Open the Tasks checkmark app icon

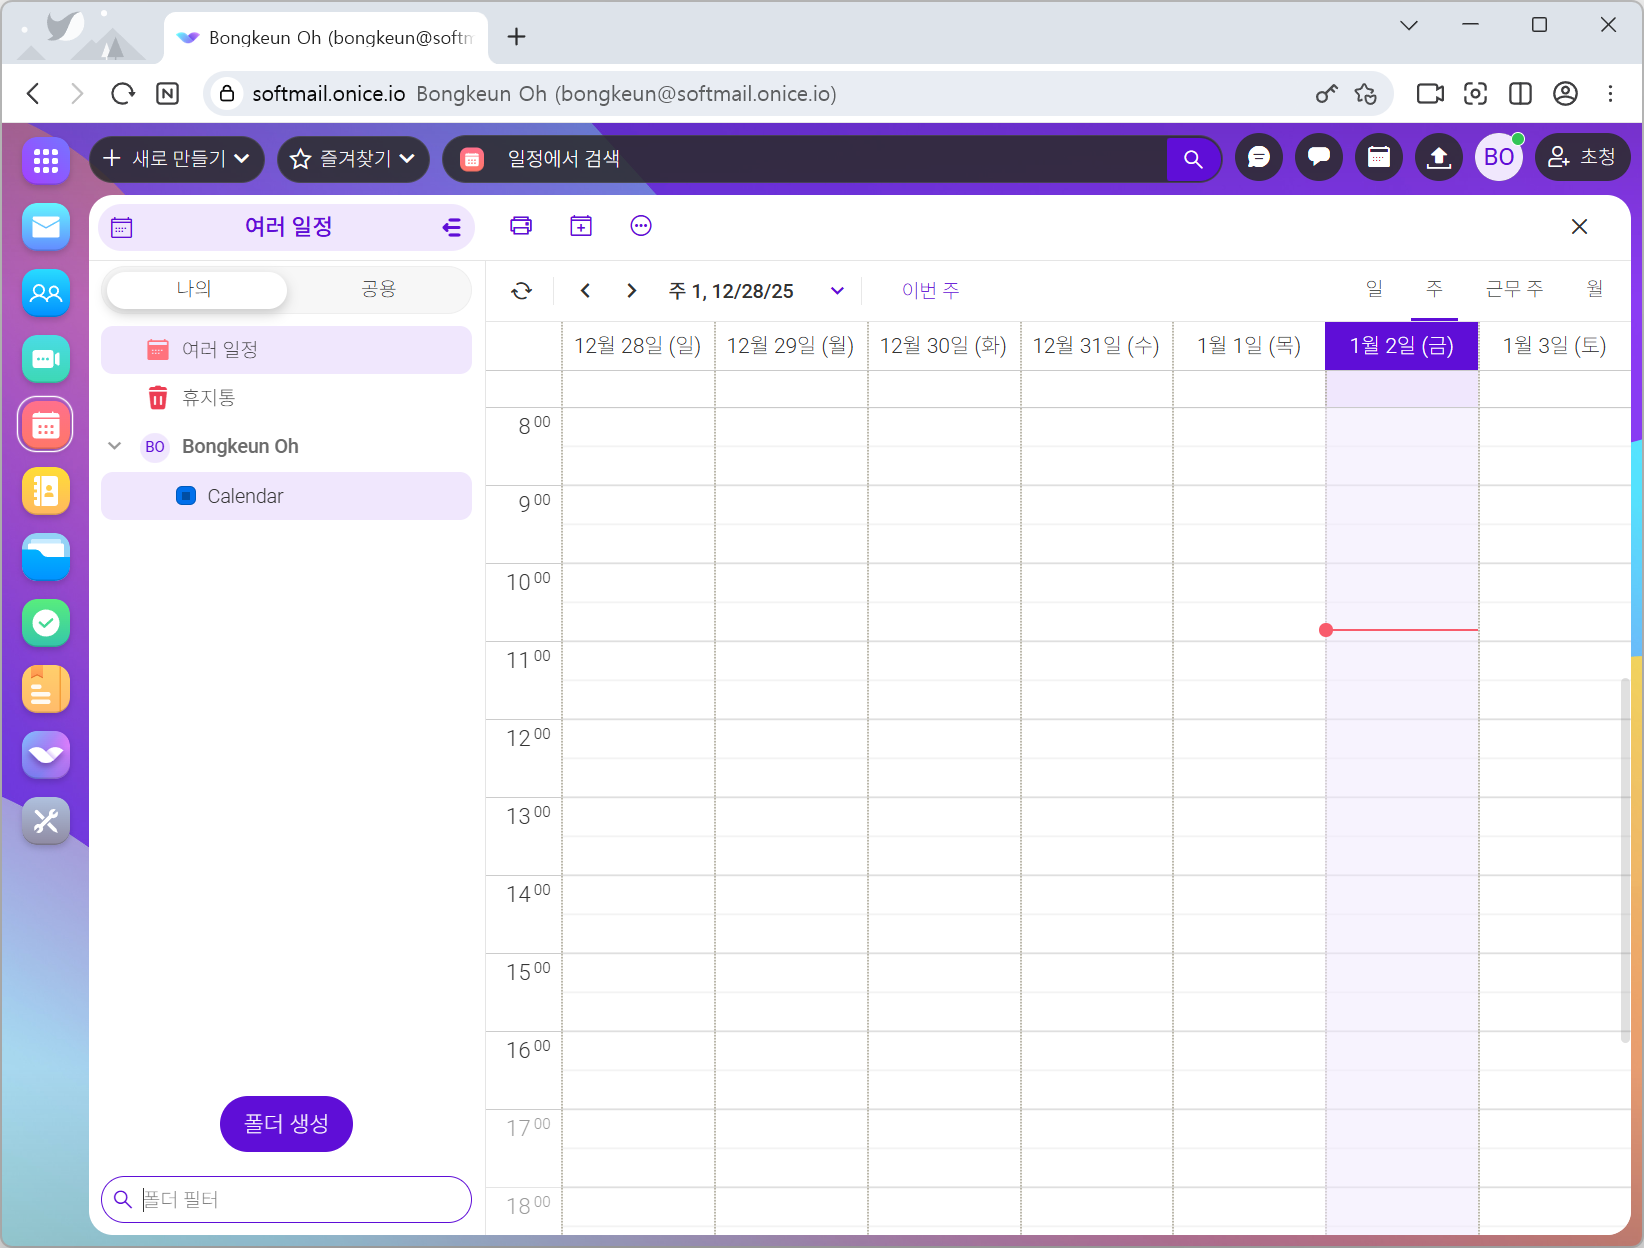[46, 623]
